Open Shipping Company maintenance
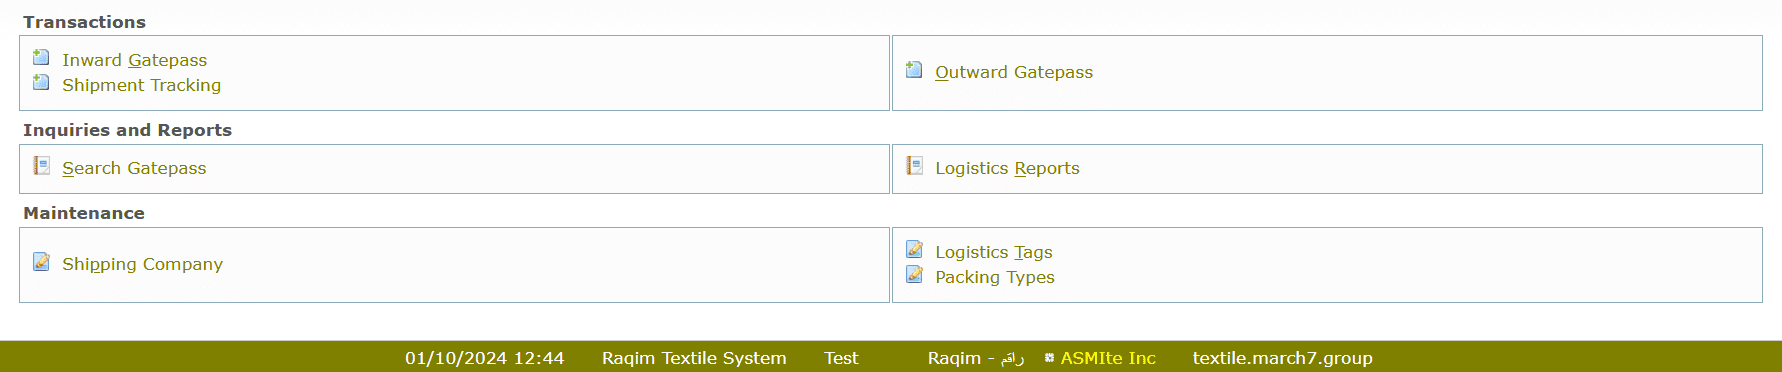1782x372 pixels. [x=142, y=264]
